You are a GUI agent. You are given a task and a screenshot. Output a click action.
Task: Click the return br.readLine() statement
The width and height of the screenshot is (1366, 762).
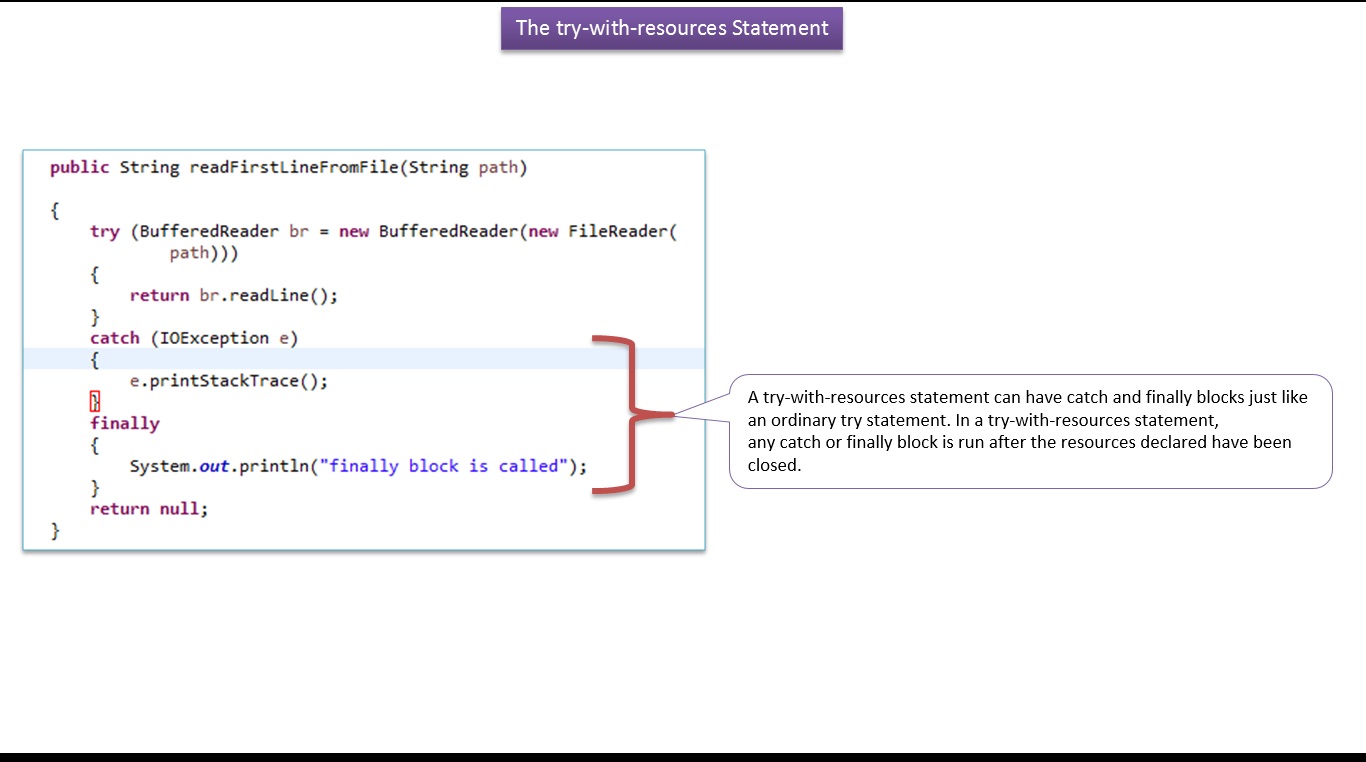click(234, 295)
